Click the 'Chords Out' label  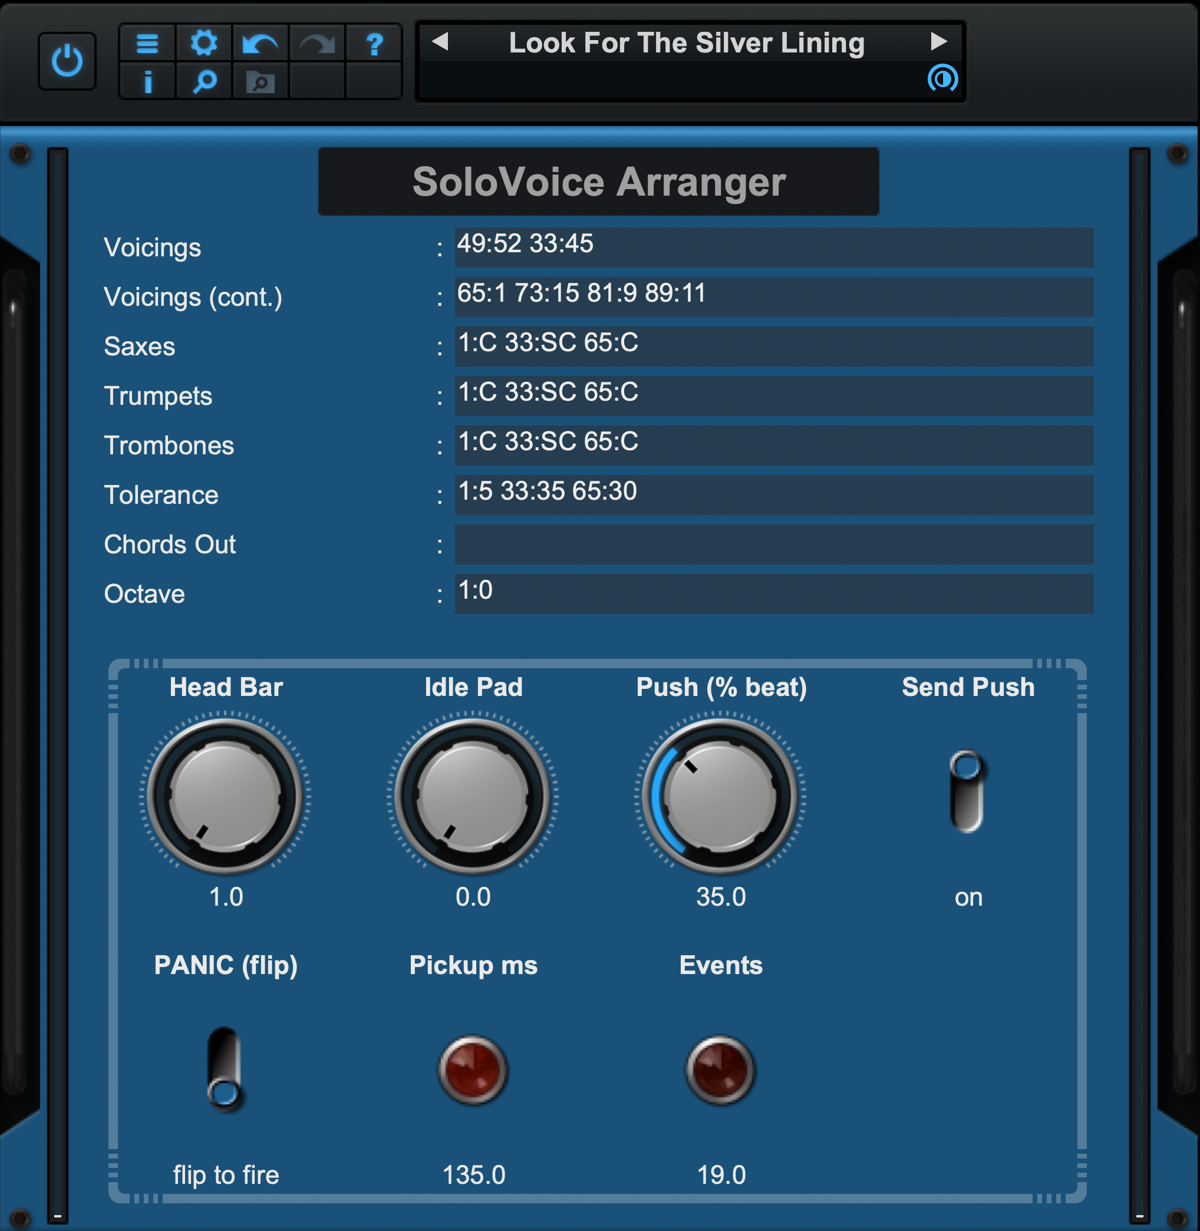pyautogui.click(x=170, y=544)
